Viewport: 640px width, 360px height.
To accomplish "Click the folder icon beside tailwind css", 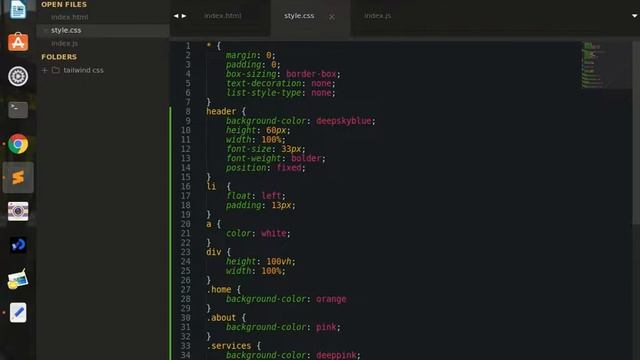I will point(56,70).
